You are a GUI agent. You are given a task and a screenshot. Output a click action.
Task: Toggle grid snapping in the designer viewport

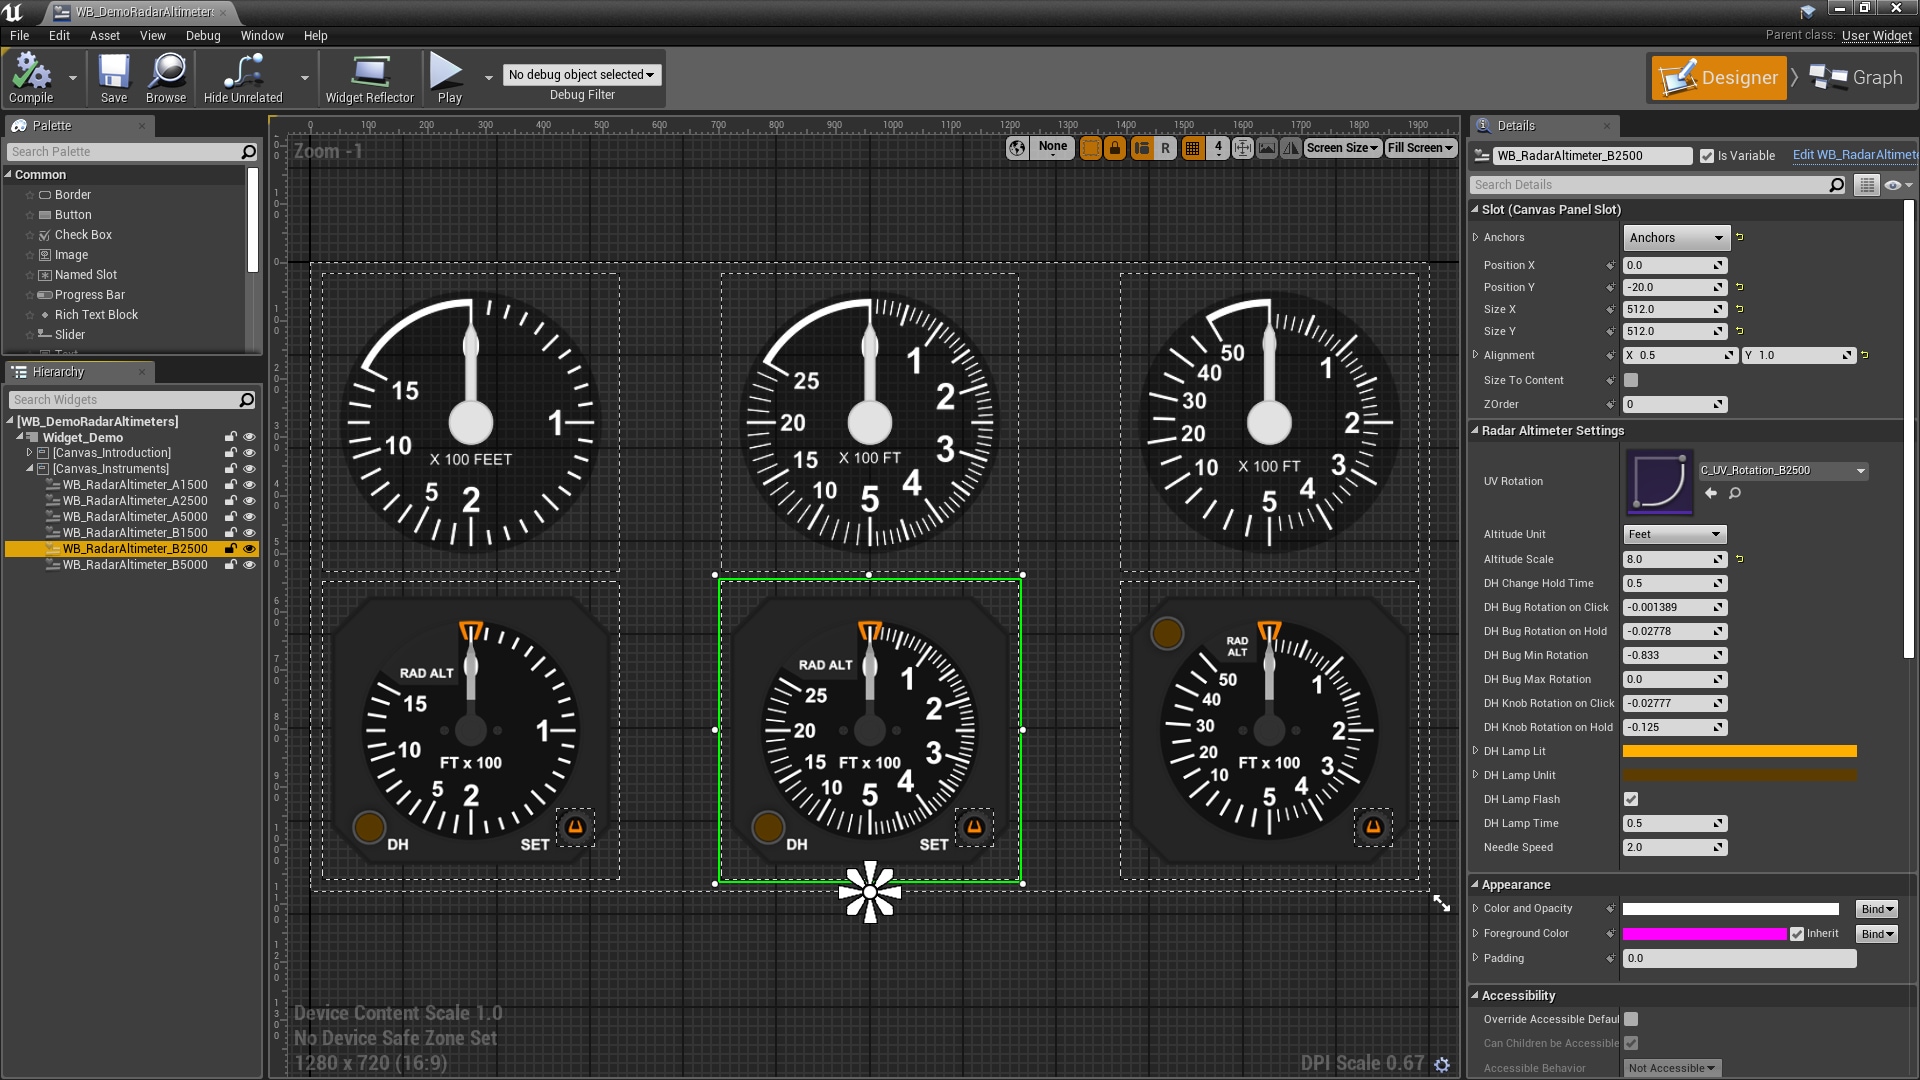tap(1192, 147)
